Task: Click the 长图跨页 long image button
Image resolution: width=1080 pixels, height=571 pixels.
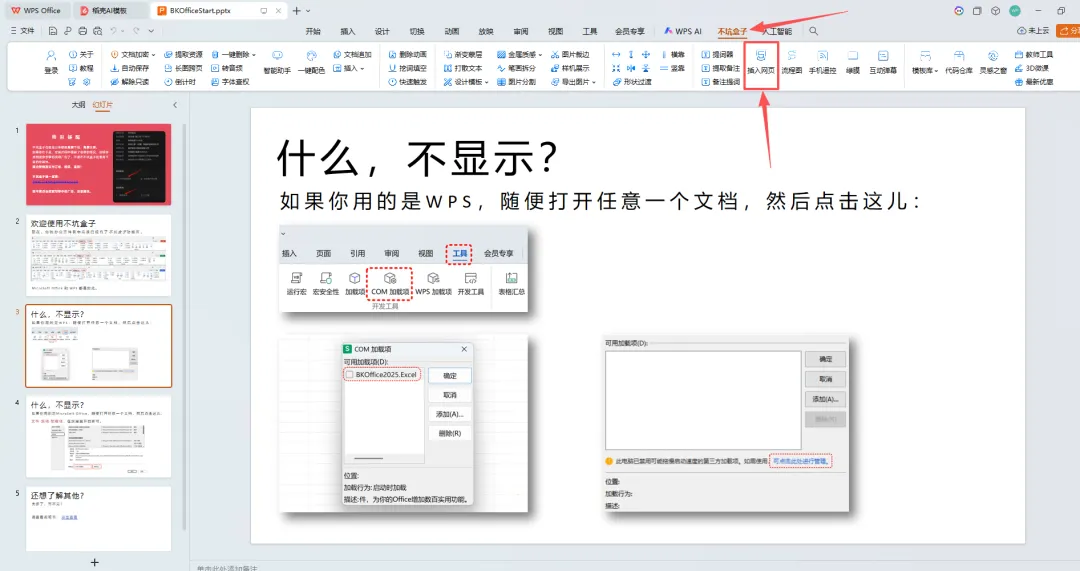Action: pos(183,68)
